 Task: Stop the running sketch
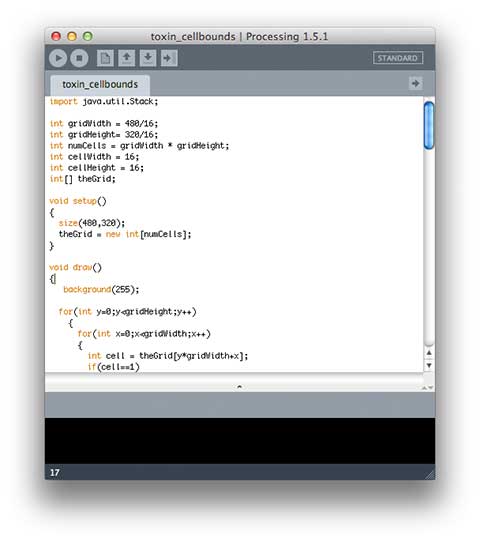pos(79,58)
